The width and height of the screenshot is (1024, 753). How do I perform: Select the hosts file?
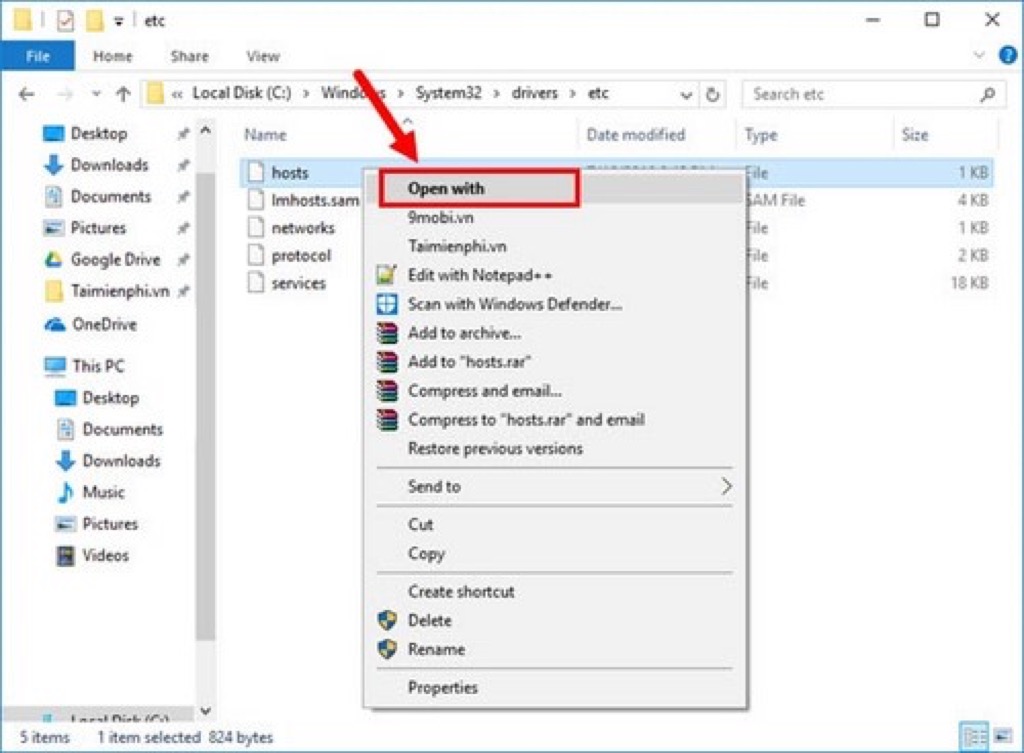(289, 172)
